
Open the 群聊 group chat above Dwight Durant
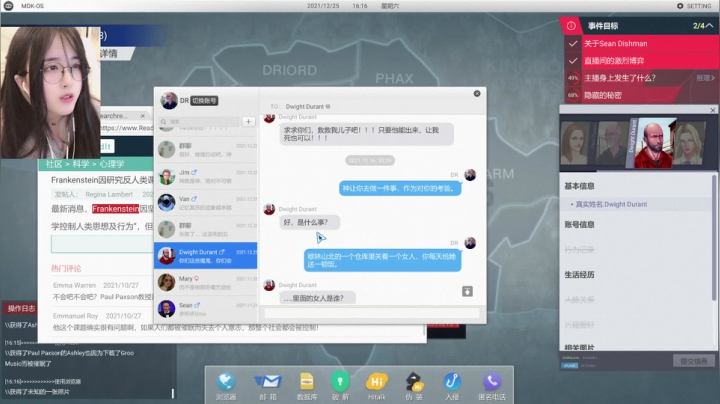[206, 229]
